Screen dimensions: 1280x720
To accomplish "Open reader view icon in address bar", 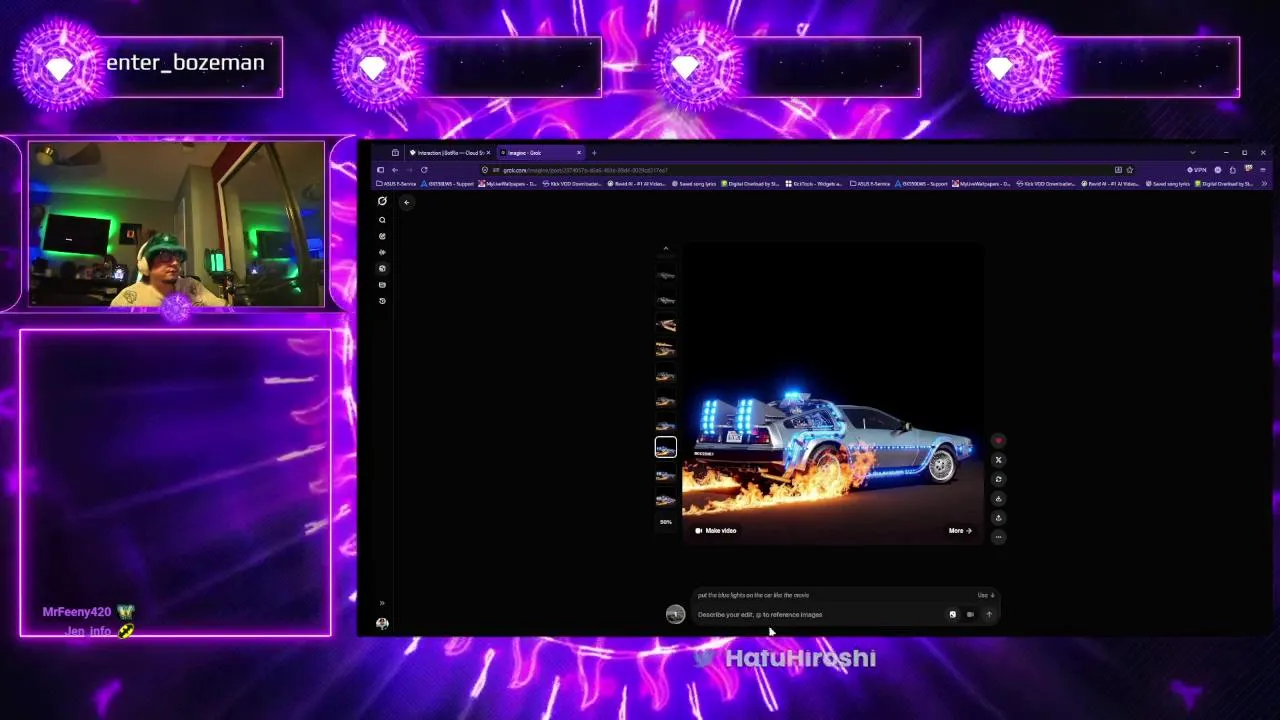I will point(1118,170).
